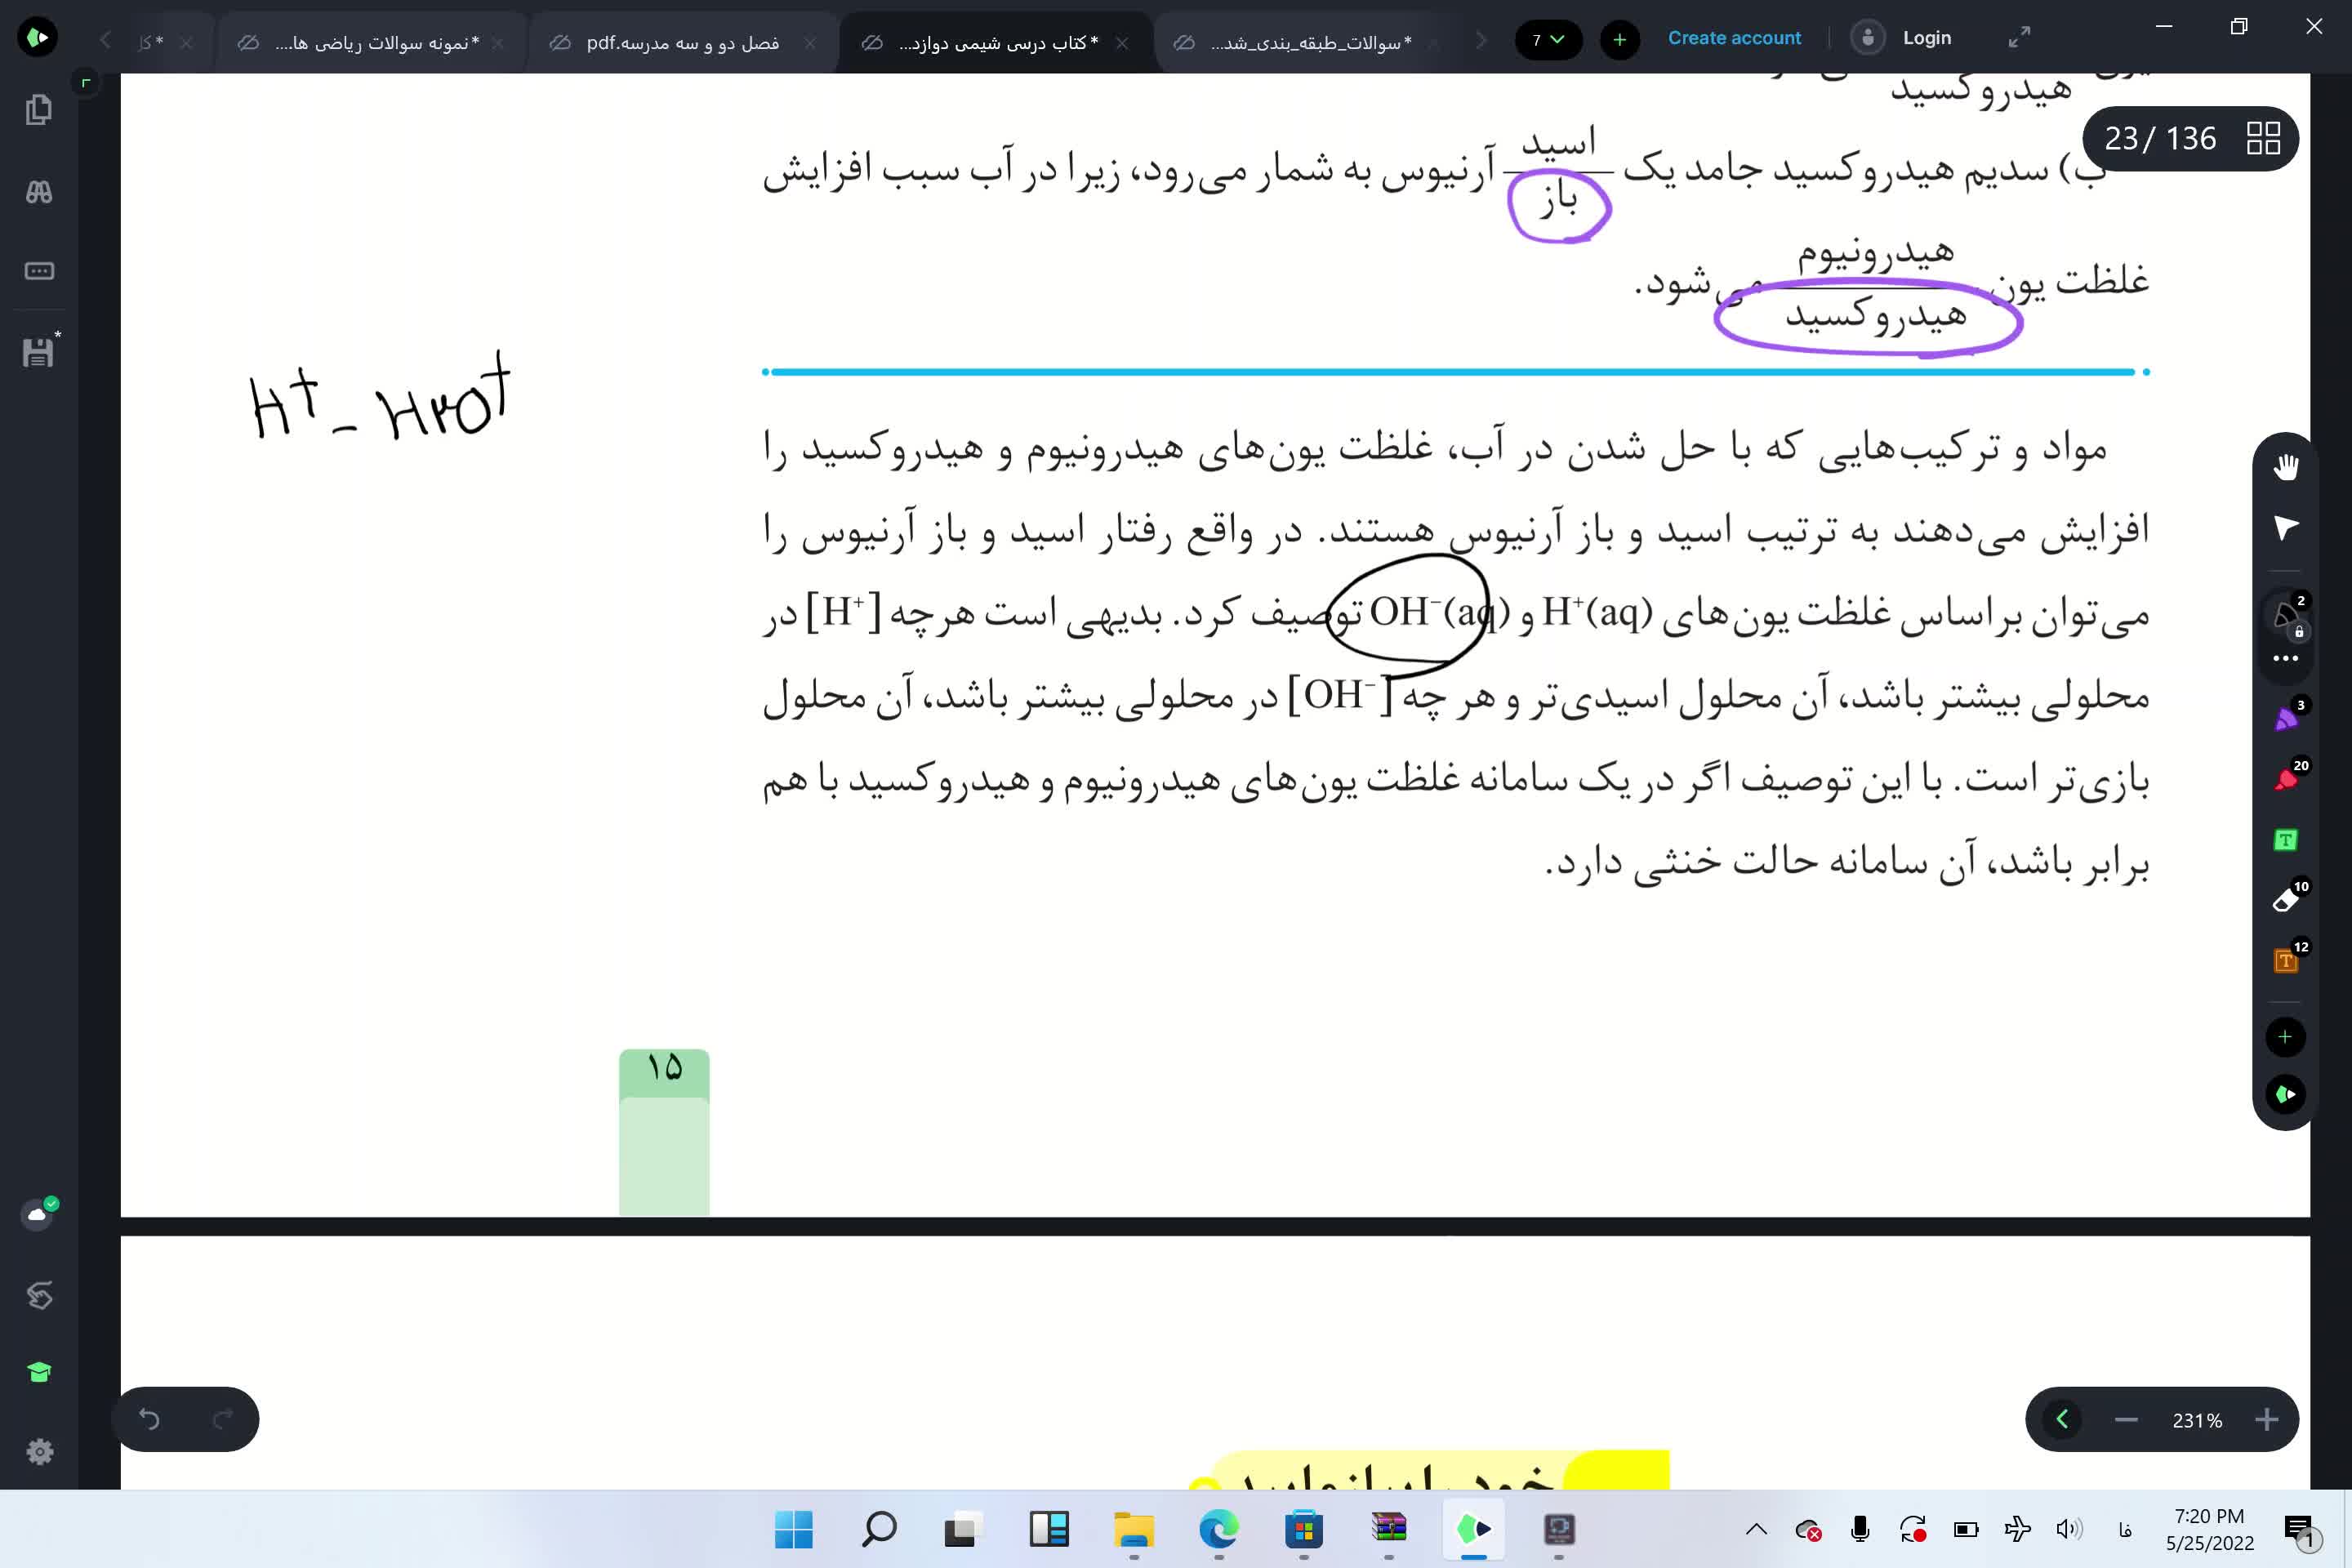The height and width of the screenshot is (1568, 2352).
Task: Select the green text tool
Action: tap(2285, 840)
